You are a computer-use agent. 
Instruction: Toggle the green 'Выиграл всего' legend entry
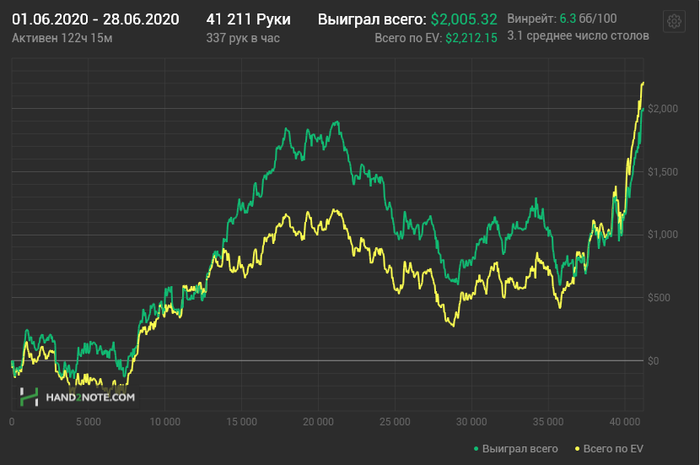(x=516, y=448)
